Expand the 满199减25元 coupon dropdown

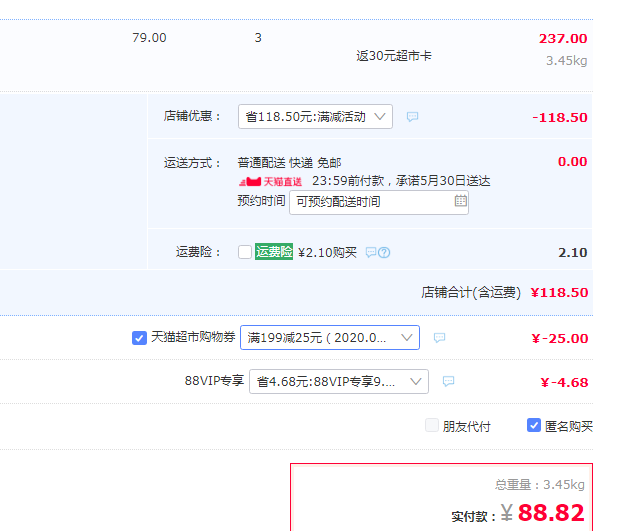[330, 338]
